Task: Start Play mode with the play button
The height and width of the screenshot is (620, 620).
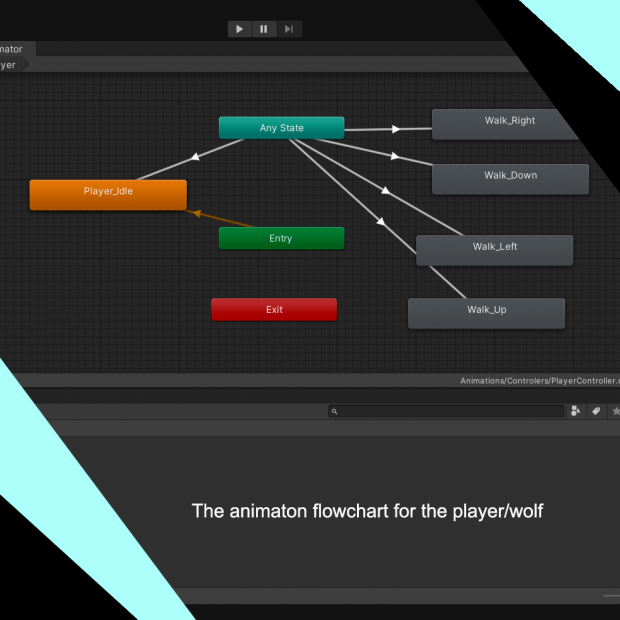Action: [239, 29]
